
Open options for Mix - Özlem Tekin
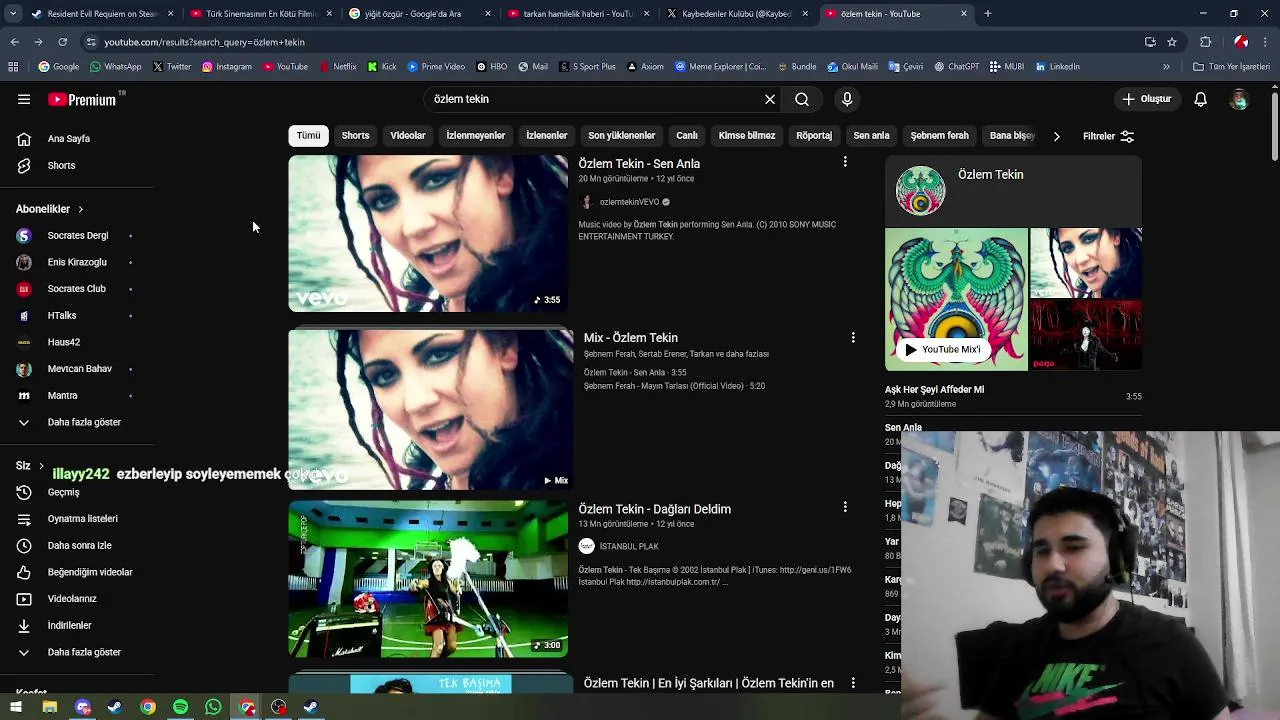click(x=853, y=338)
